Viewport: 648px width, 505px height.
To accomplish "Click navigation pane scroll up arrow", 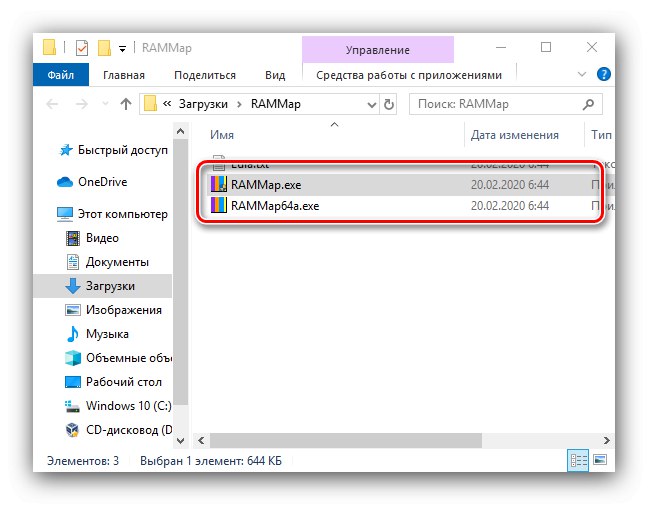I will 180,131.
